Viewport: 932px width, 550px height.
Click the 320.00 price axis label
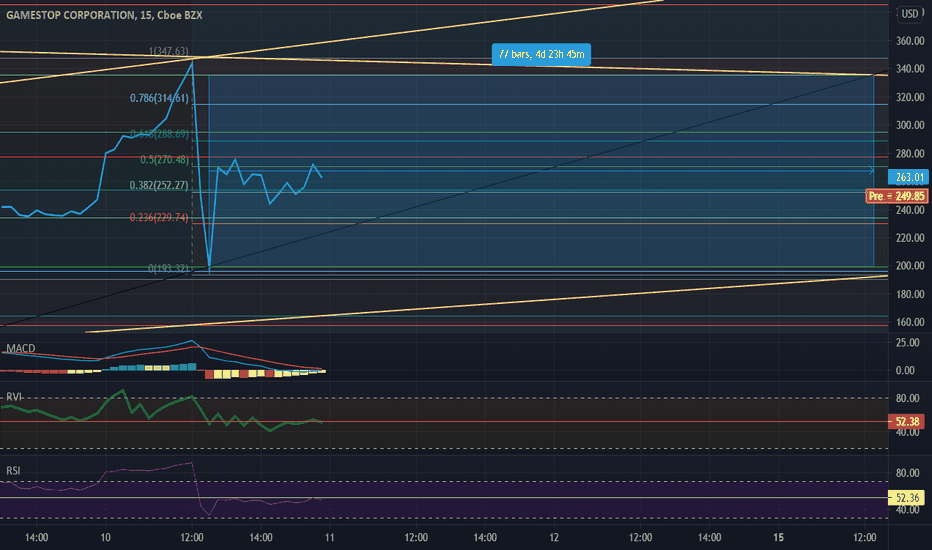pos(910,97)
